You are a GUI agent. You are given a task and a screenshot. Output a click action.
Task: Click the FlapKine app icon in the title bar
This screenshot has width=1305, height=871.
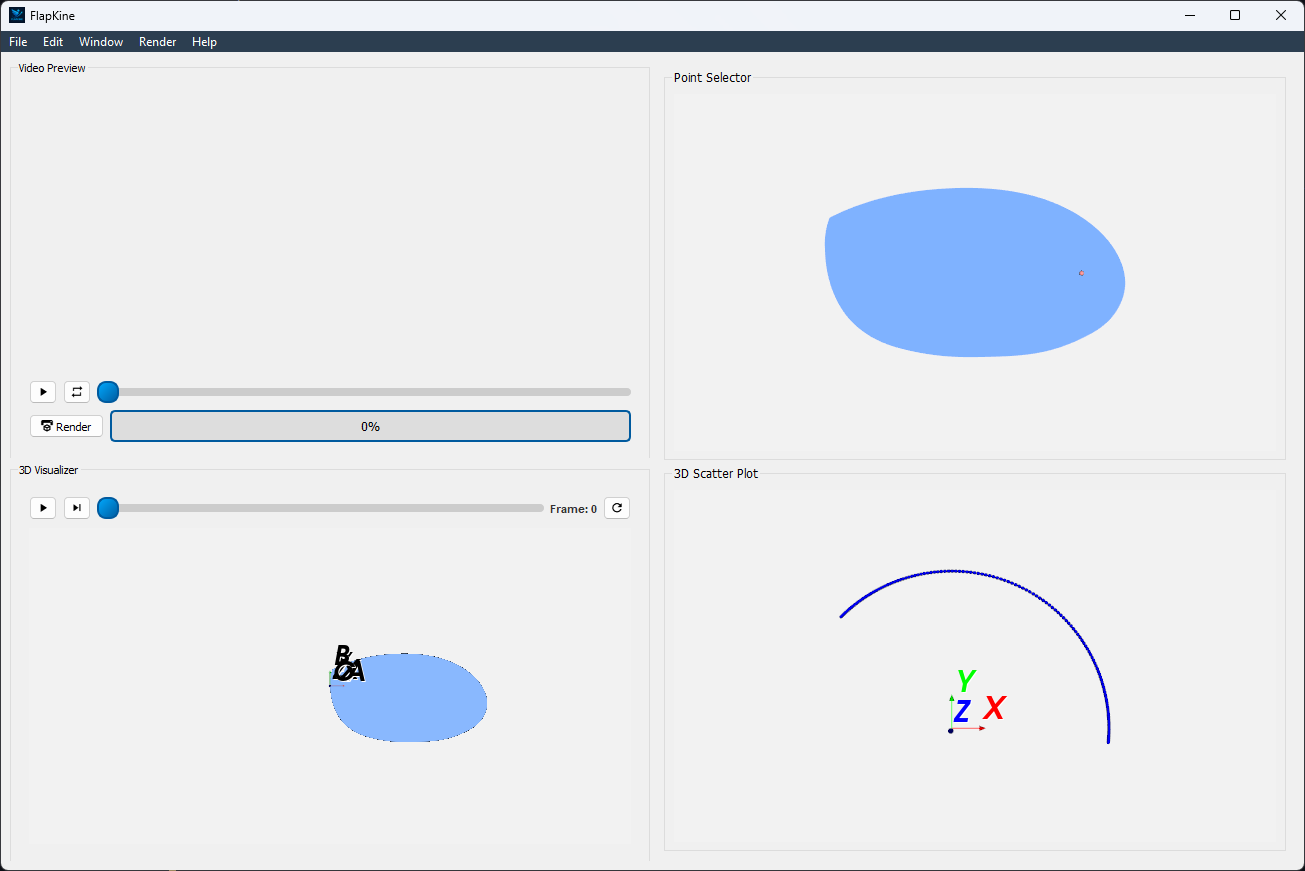click(17, 15)
